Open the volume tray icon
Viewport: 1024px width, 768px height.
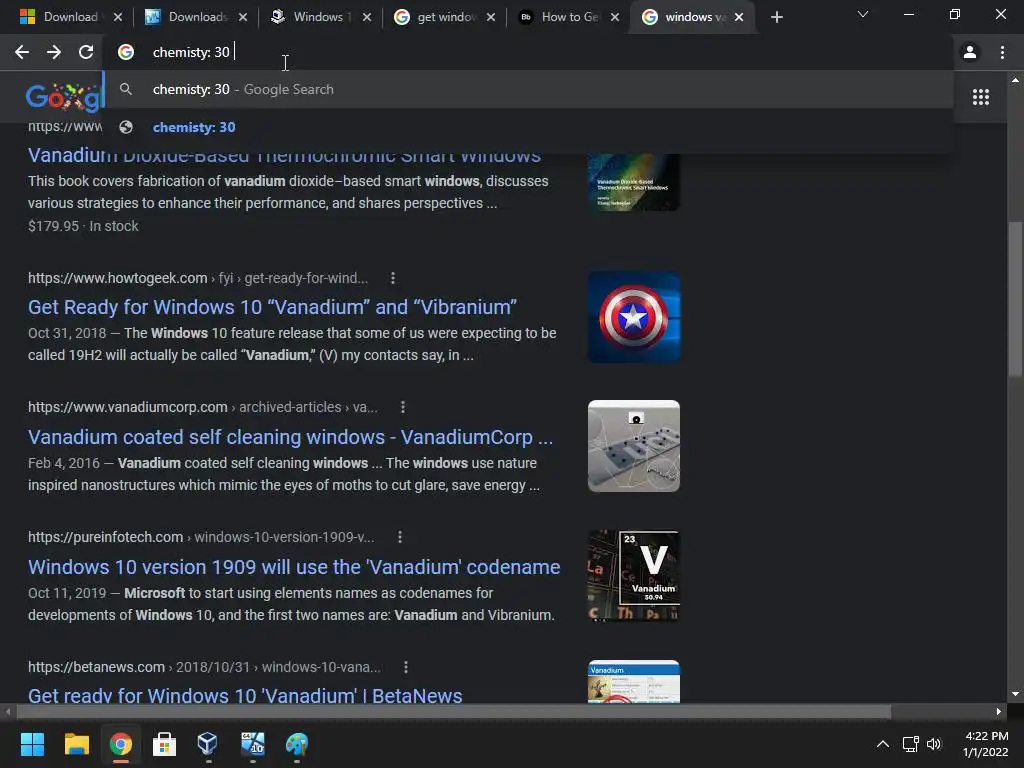coord(934,744)
